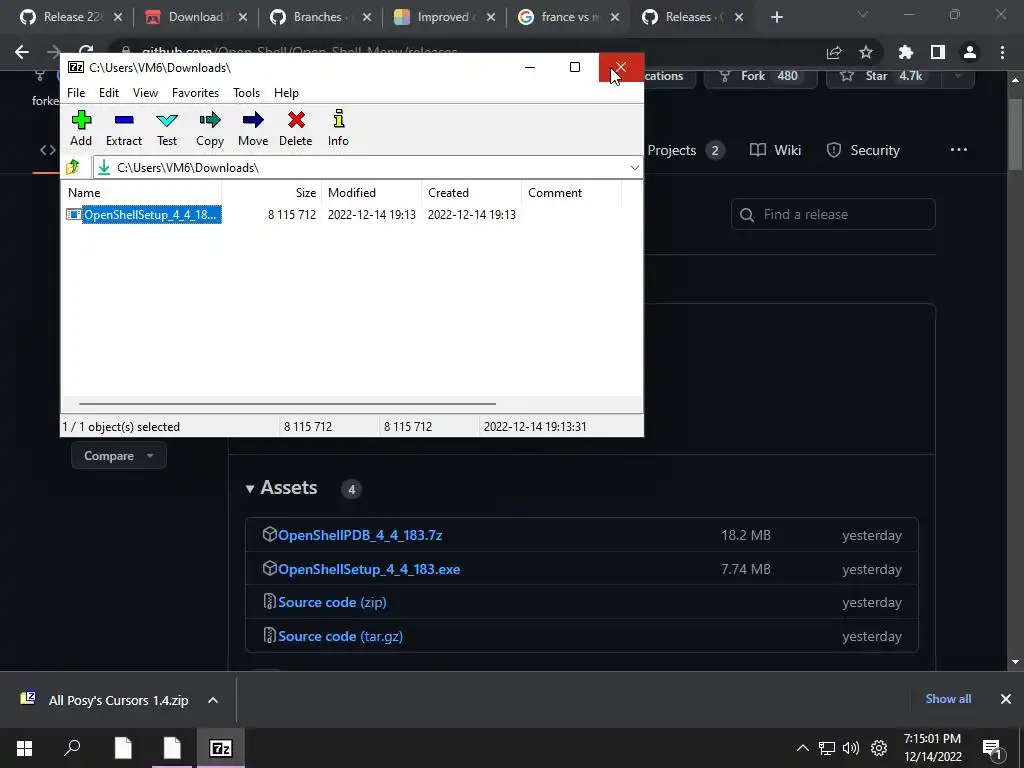Click the 7-Zip taskbar icon

coord(221,748)
